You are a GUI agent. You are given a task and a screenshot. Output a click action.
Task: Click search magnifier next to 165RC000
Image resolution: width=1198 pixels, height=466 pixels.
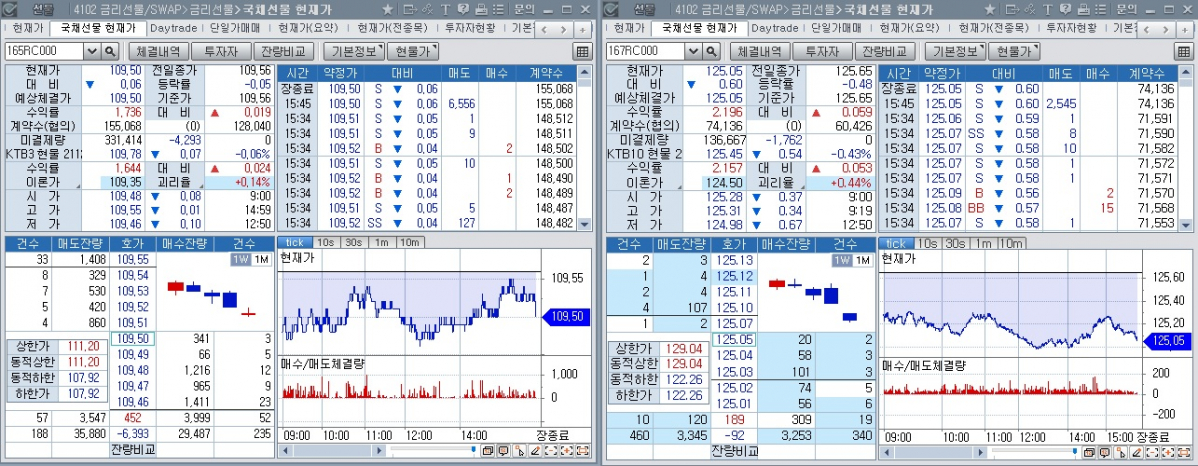tap(110, 51)
